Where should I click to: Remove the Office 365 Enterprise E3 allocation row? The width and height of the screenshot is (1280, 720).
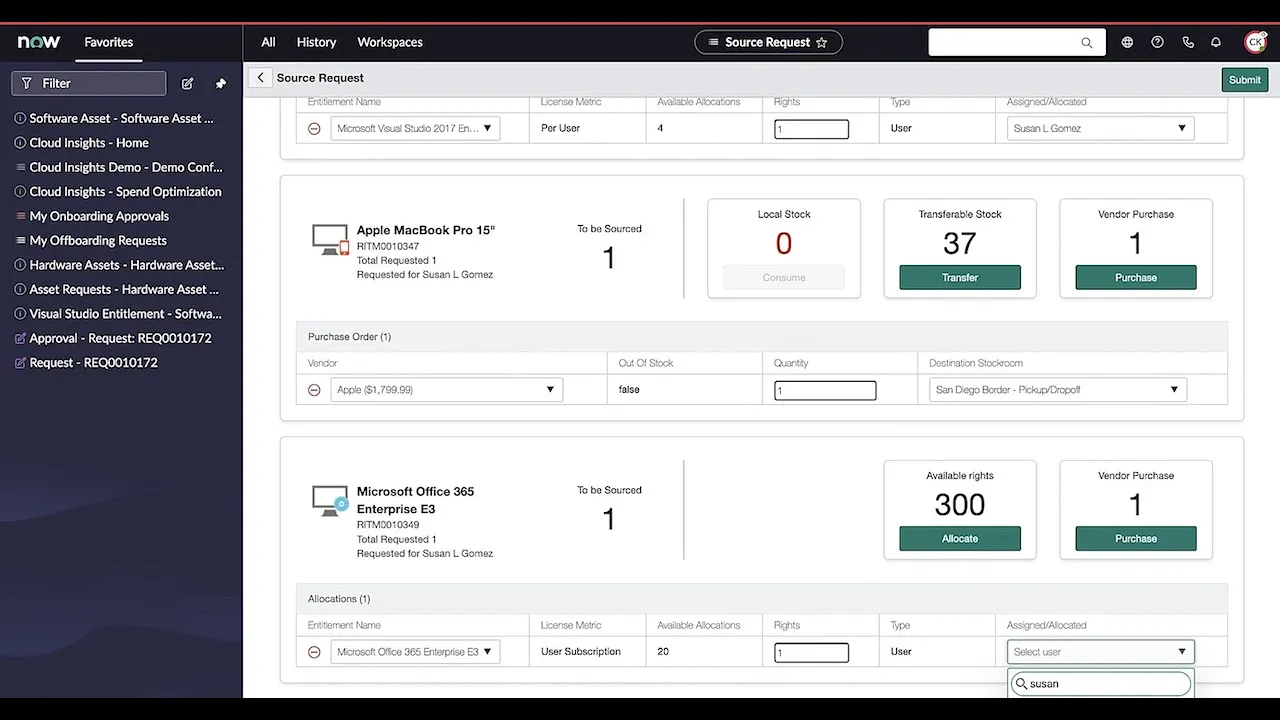pyautogui.click(x=314, y=652)
